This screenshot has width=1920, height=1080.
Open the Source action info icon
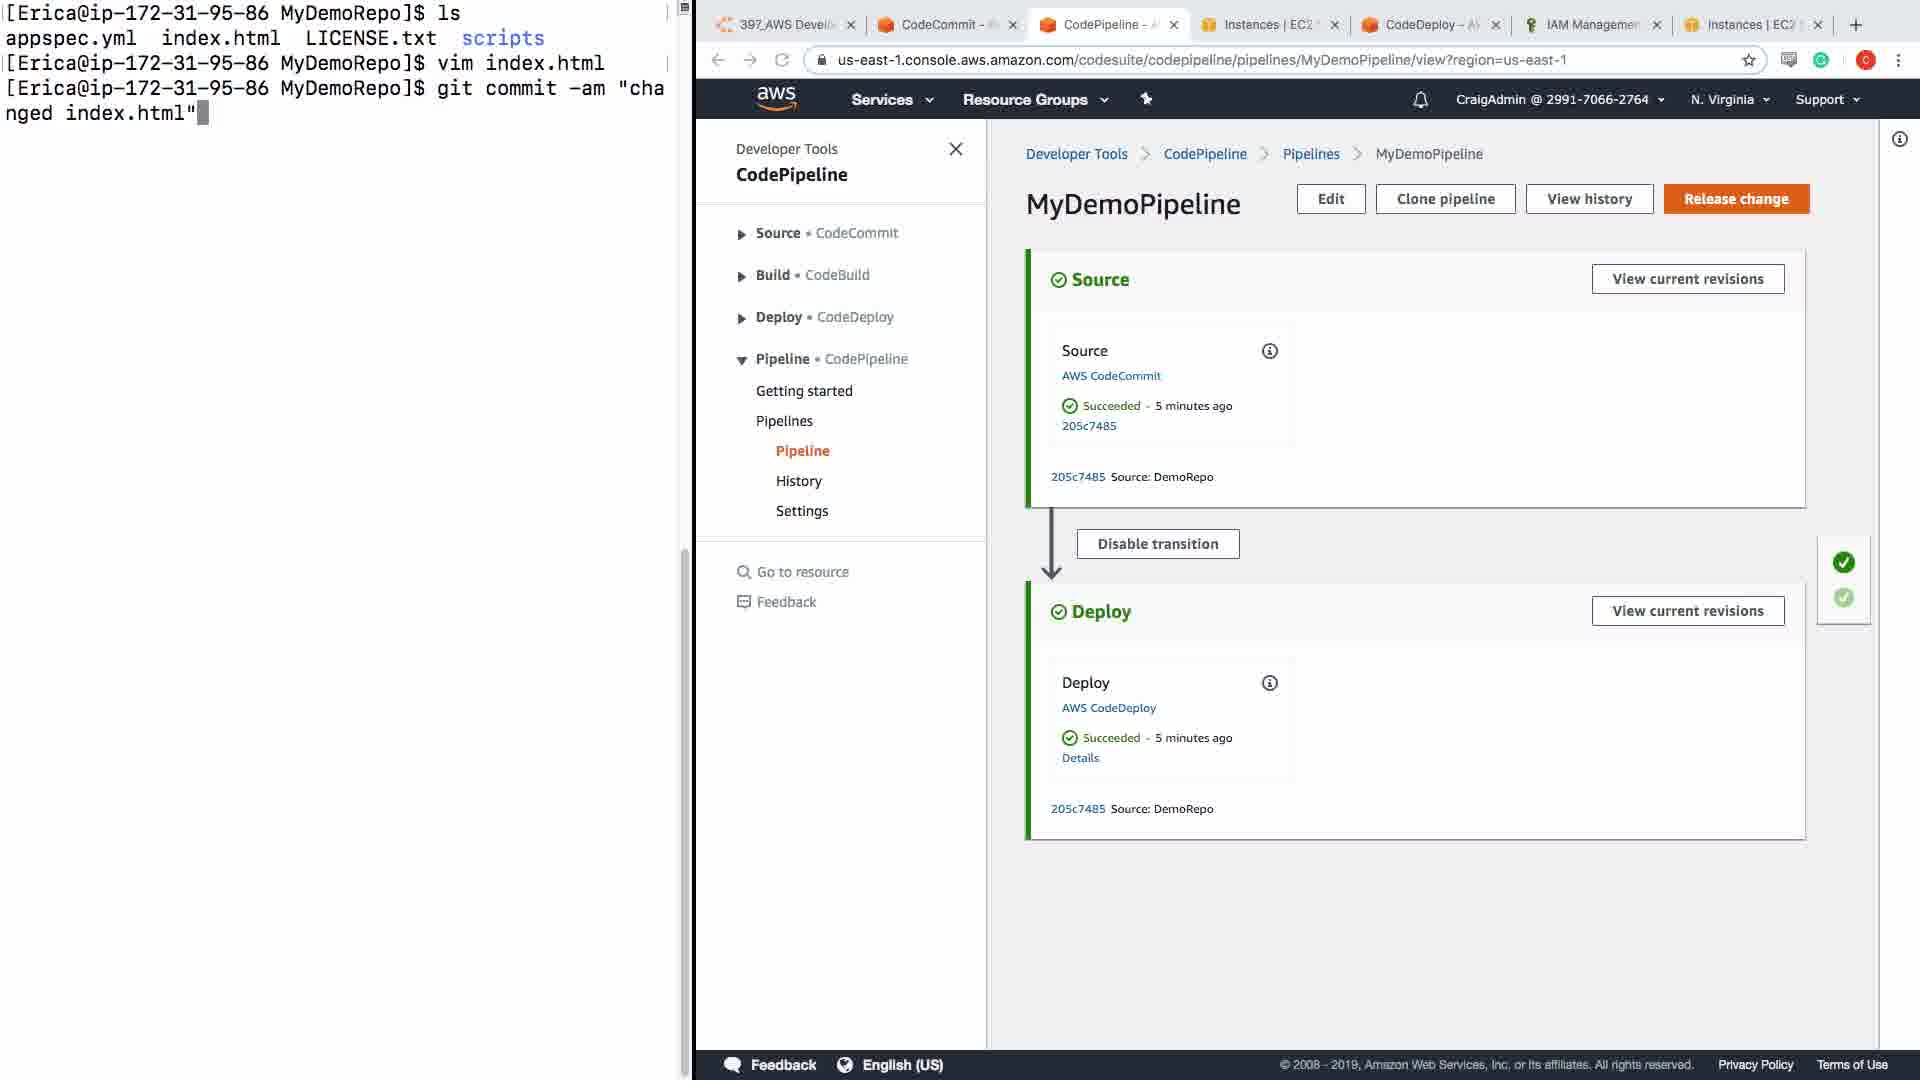[x=1269, y=351]
